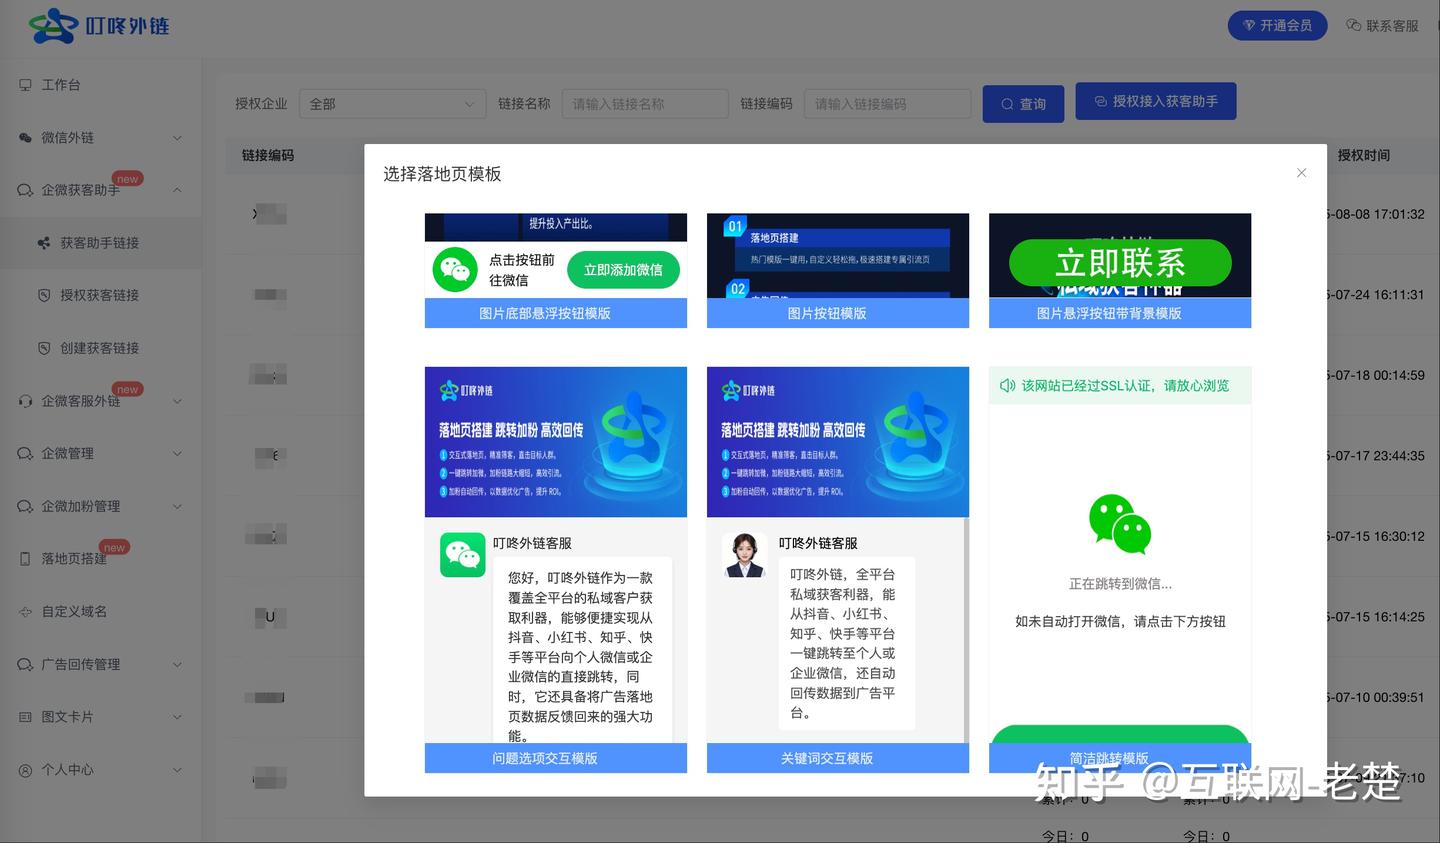Select the 简洁跳转模版 template label
Viewport: 1440px width, 843px height.
[x=1120, y=759]
